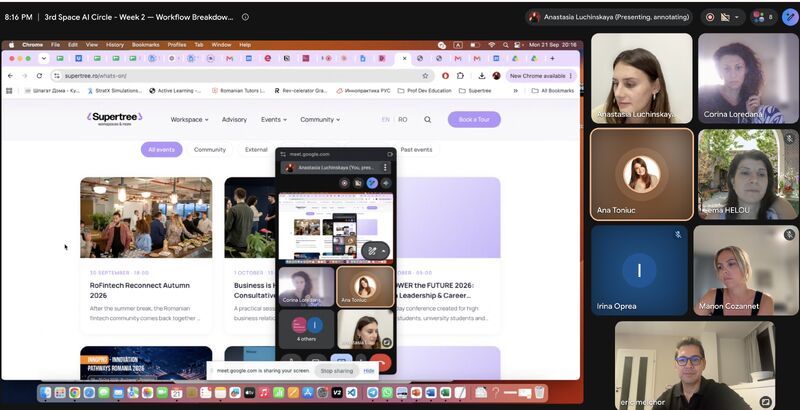This screenshot has width=800, height=410.
Task: Open WhatsApp in the macOS Dock
Action: (387, 393)
